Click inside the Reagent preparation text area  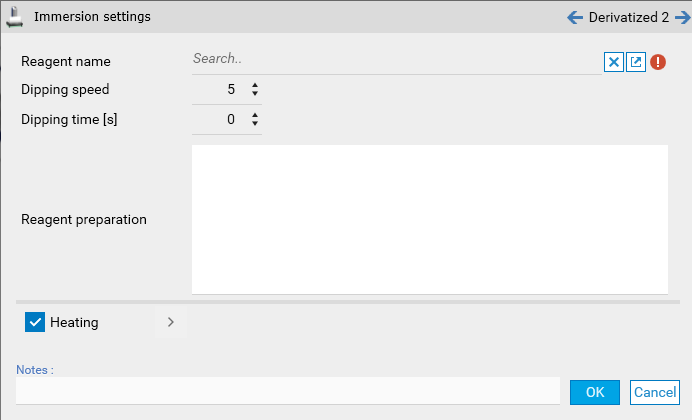click(x=429, y=219)
